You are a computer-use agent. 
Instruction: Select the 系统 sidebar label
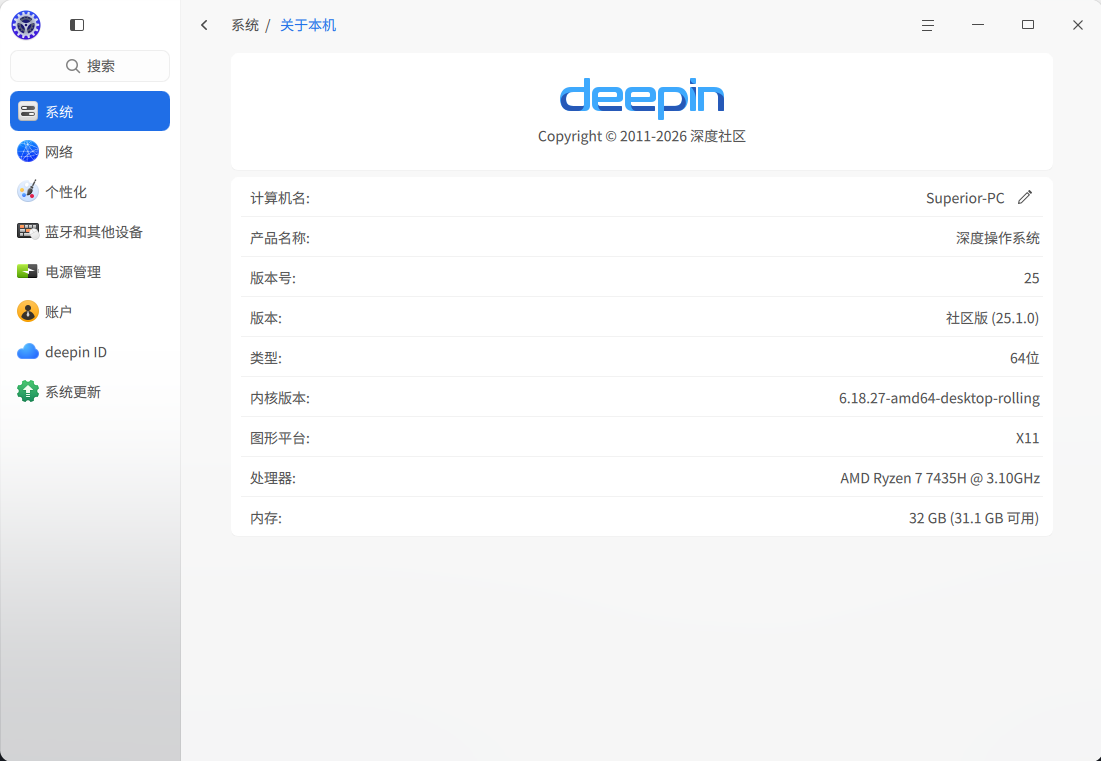tap(59, 112)
